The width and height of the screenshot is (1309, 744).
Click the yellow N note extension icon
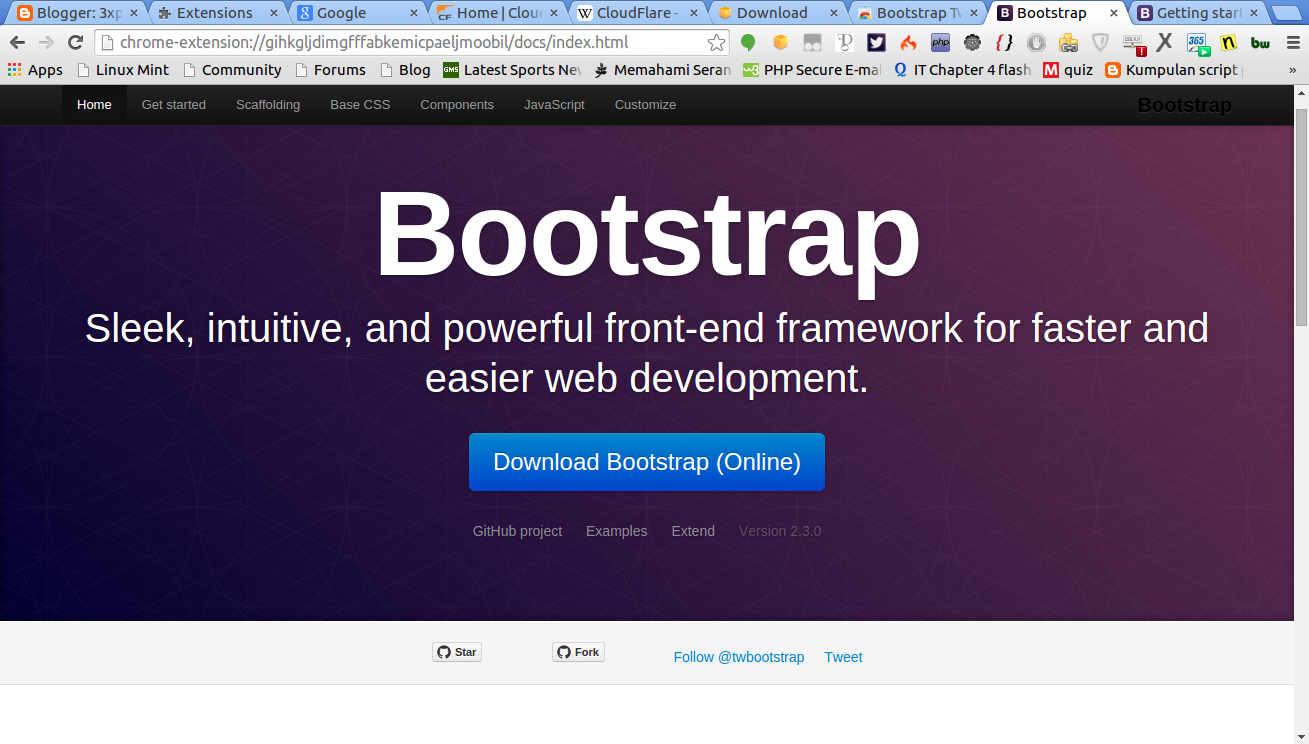[x=1229, y=43]
